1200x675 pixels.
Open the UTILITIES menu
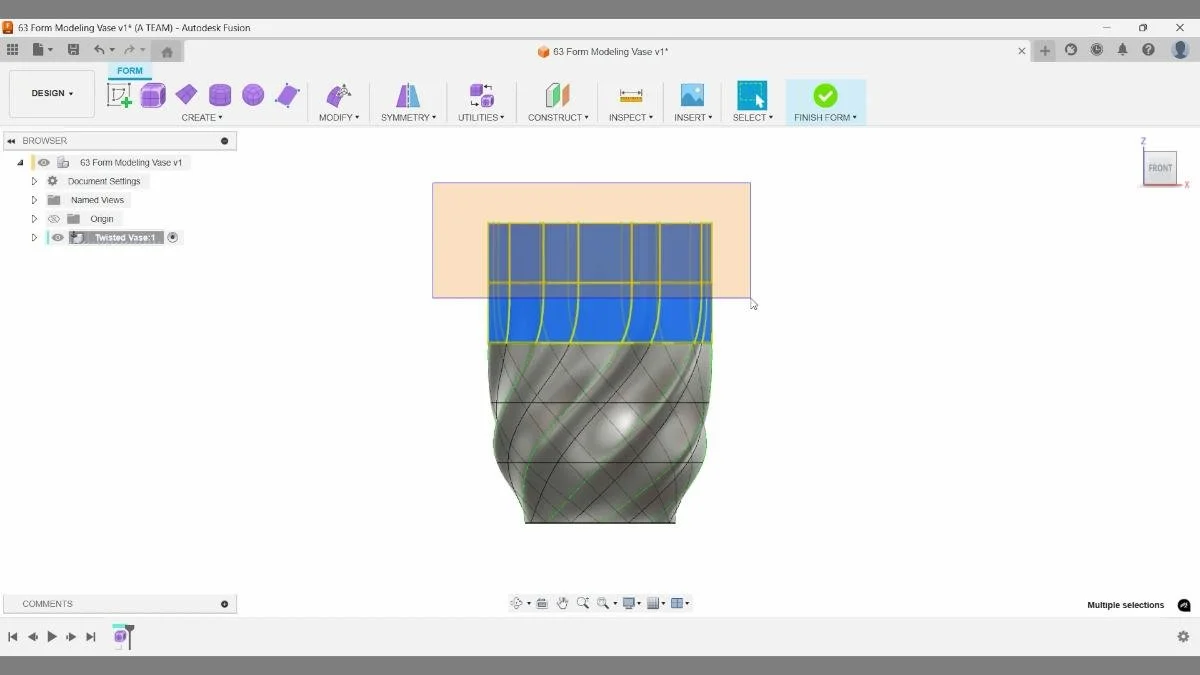481,118
